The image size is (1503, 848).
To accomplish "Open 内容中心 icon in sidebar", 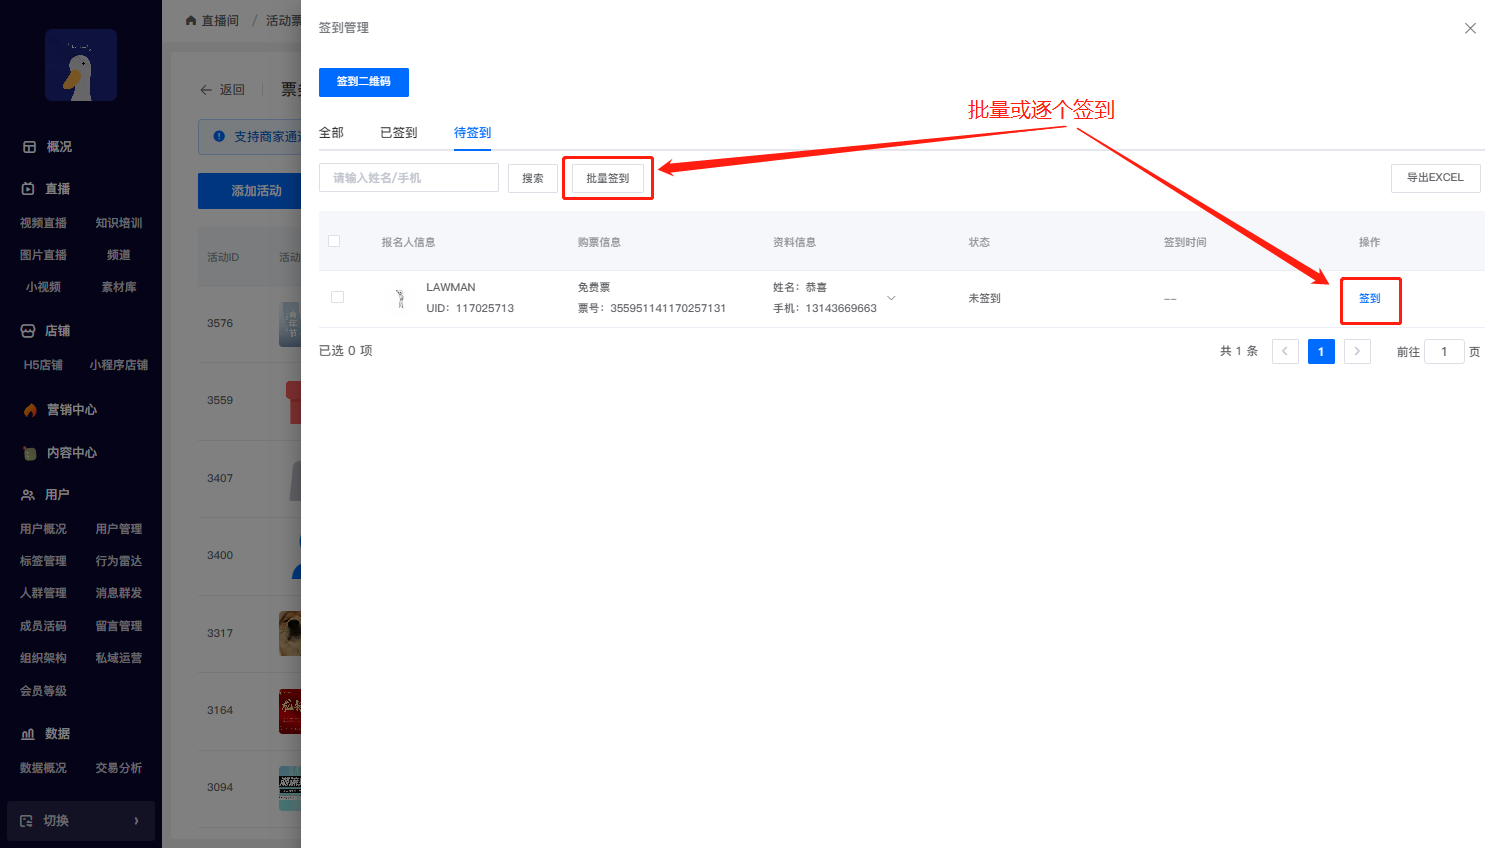I will coord(30,453).
